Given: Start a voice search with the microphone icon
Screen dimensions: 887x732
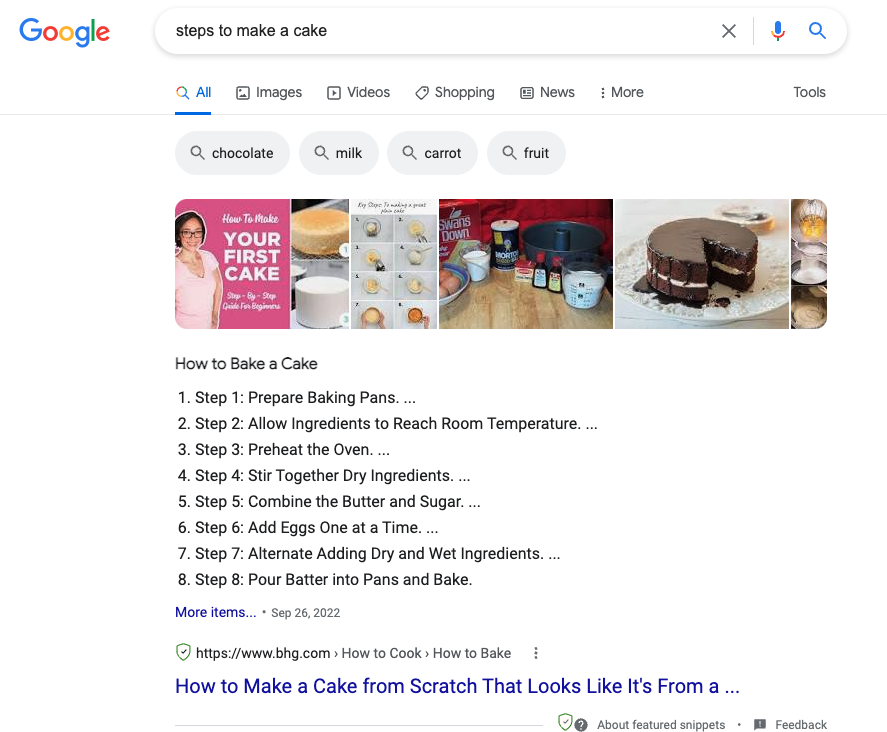Looking at the screenshot, I should pyautogui.click(x=778, y=31).
